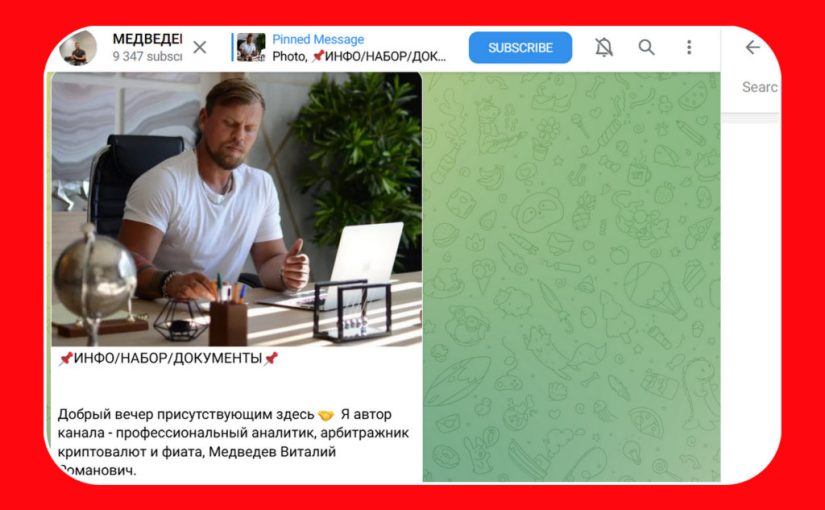Click the handshake emoji in message
Image resolution: width=825 pixels, height=510 pixels.
click(x=326, y=415)
